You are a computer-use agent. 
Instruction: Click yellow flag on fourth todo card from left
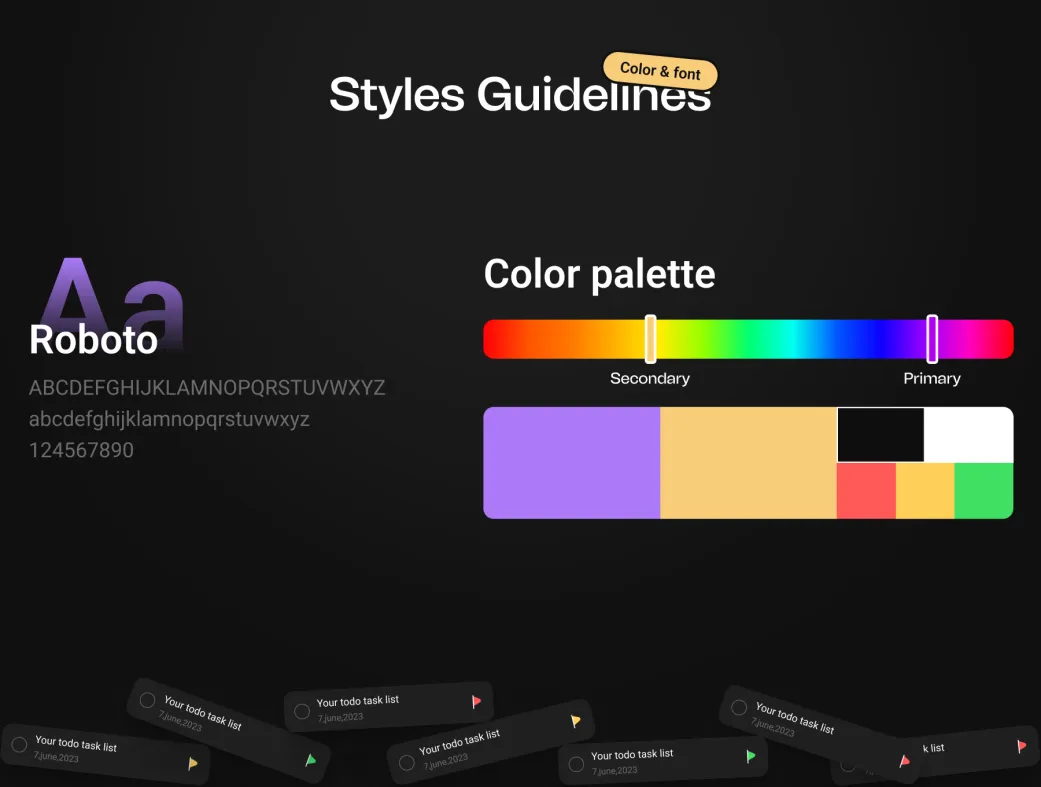(x=575, y=721)
